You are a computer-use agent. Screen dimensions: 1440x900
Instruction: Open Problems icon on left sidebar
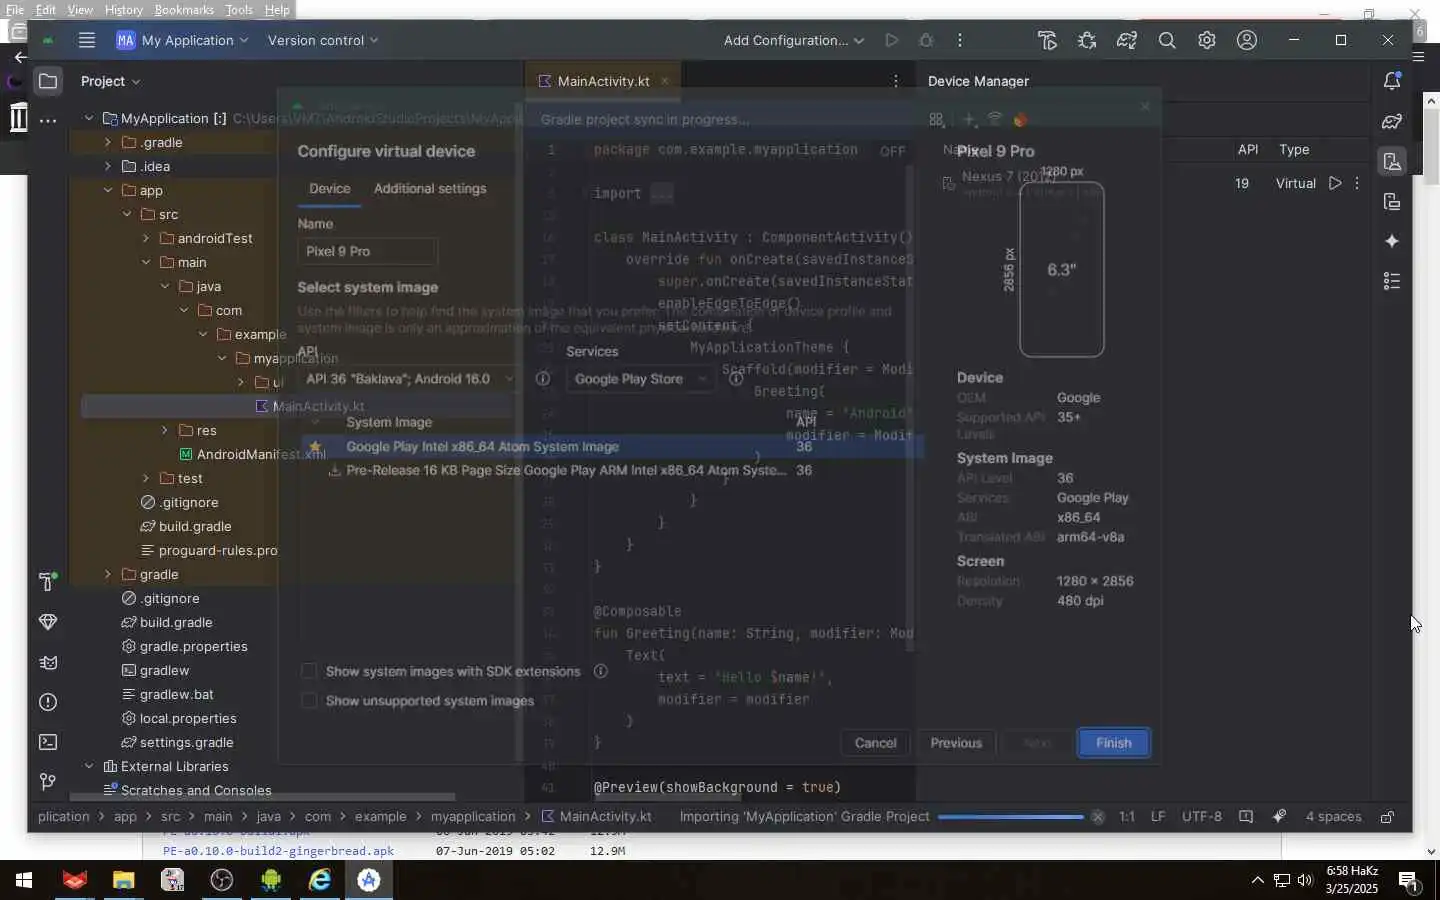[48, 702]
